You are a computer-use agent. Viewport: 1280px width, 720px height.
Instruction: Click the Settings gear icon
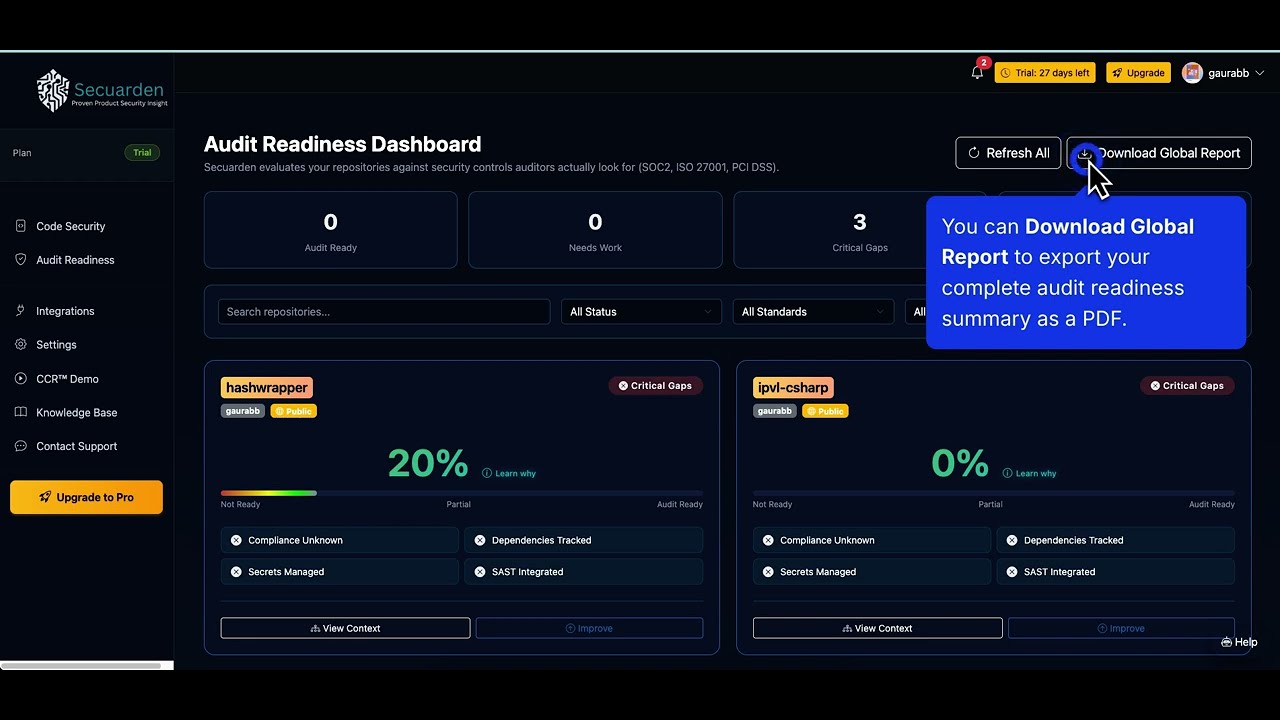tap(20, 345)
